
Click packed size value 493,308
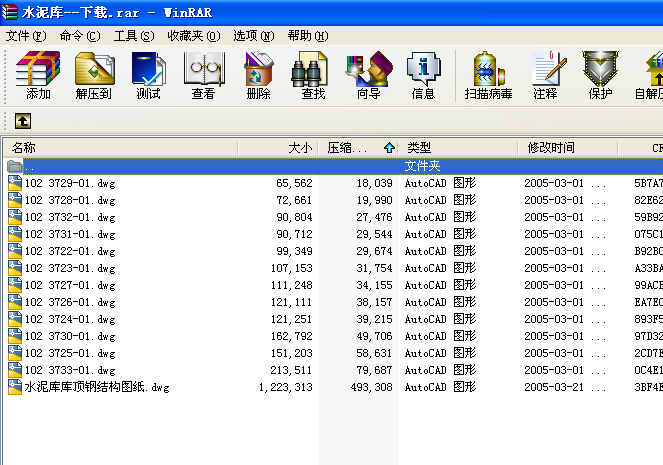tap(372, 387)
